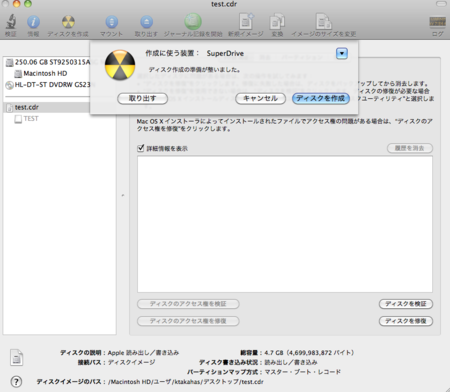Click inside the white log details area
Screen dimensions: 450x392
click(x=285, y=224)
